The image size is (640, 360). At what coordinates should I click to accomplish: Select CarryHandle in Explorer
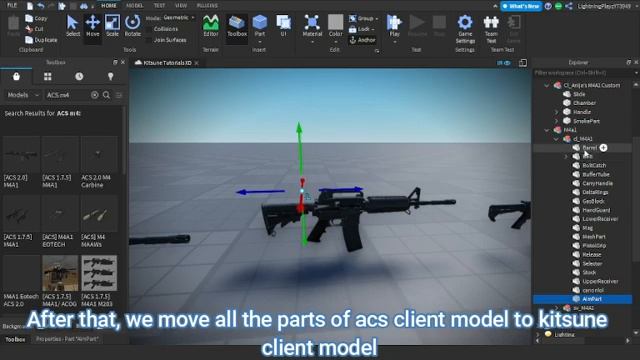coord(597,183)
